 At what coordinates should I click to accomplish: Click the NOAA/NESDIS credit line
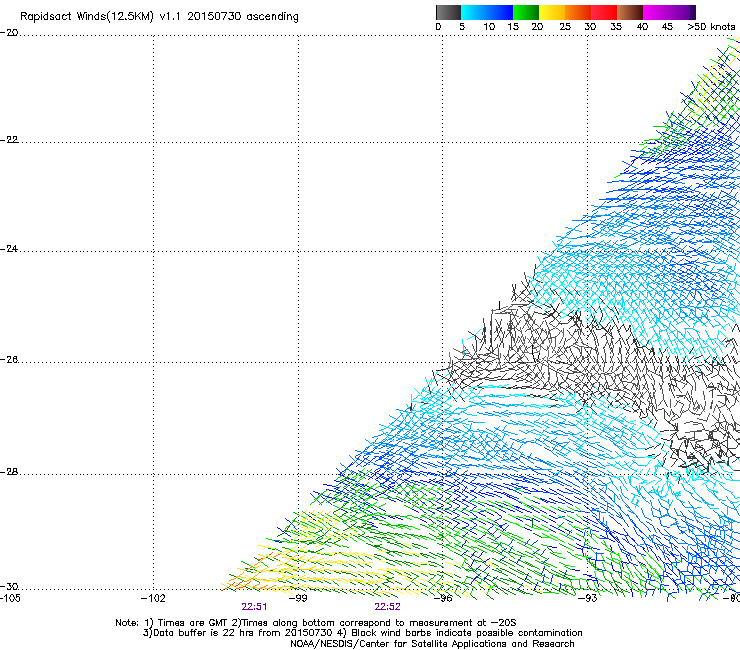(432, 644)
